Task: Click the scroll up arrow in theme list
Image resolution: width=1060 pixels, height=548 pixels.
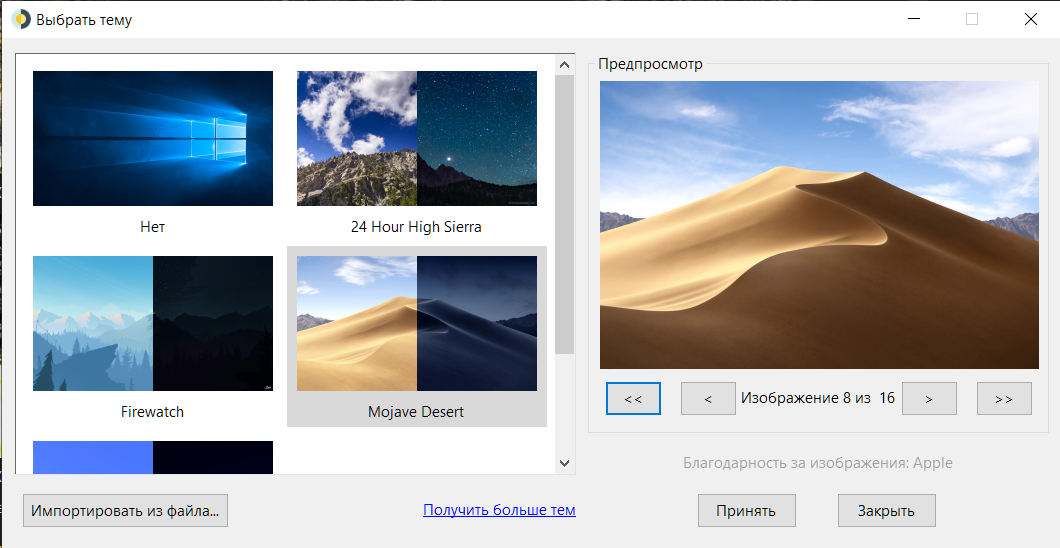Action: click(564, 65)
